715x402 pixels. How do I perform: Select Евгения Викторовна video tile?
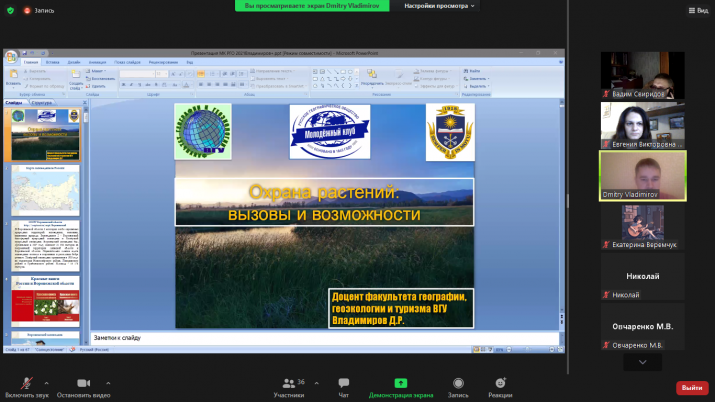pos(642,125)
